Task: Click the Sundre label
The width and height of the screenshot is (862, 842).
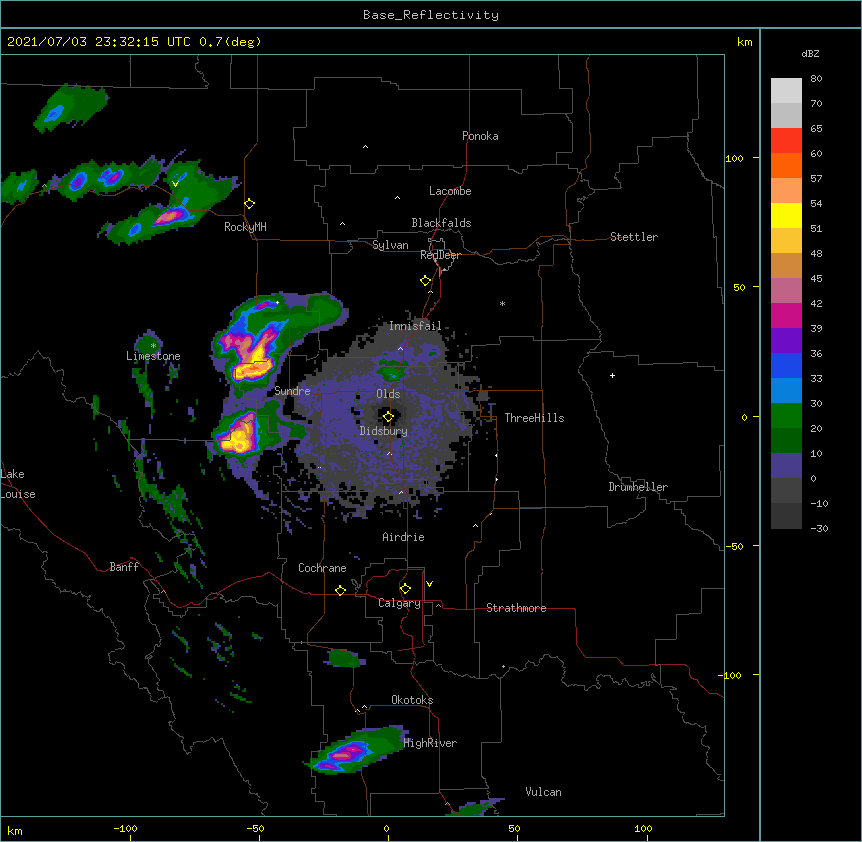Action: [292, 391]
